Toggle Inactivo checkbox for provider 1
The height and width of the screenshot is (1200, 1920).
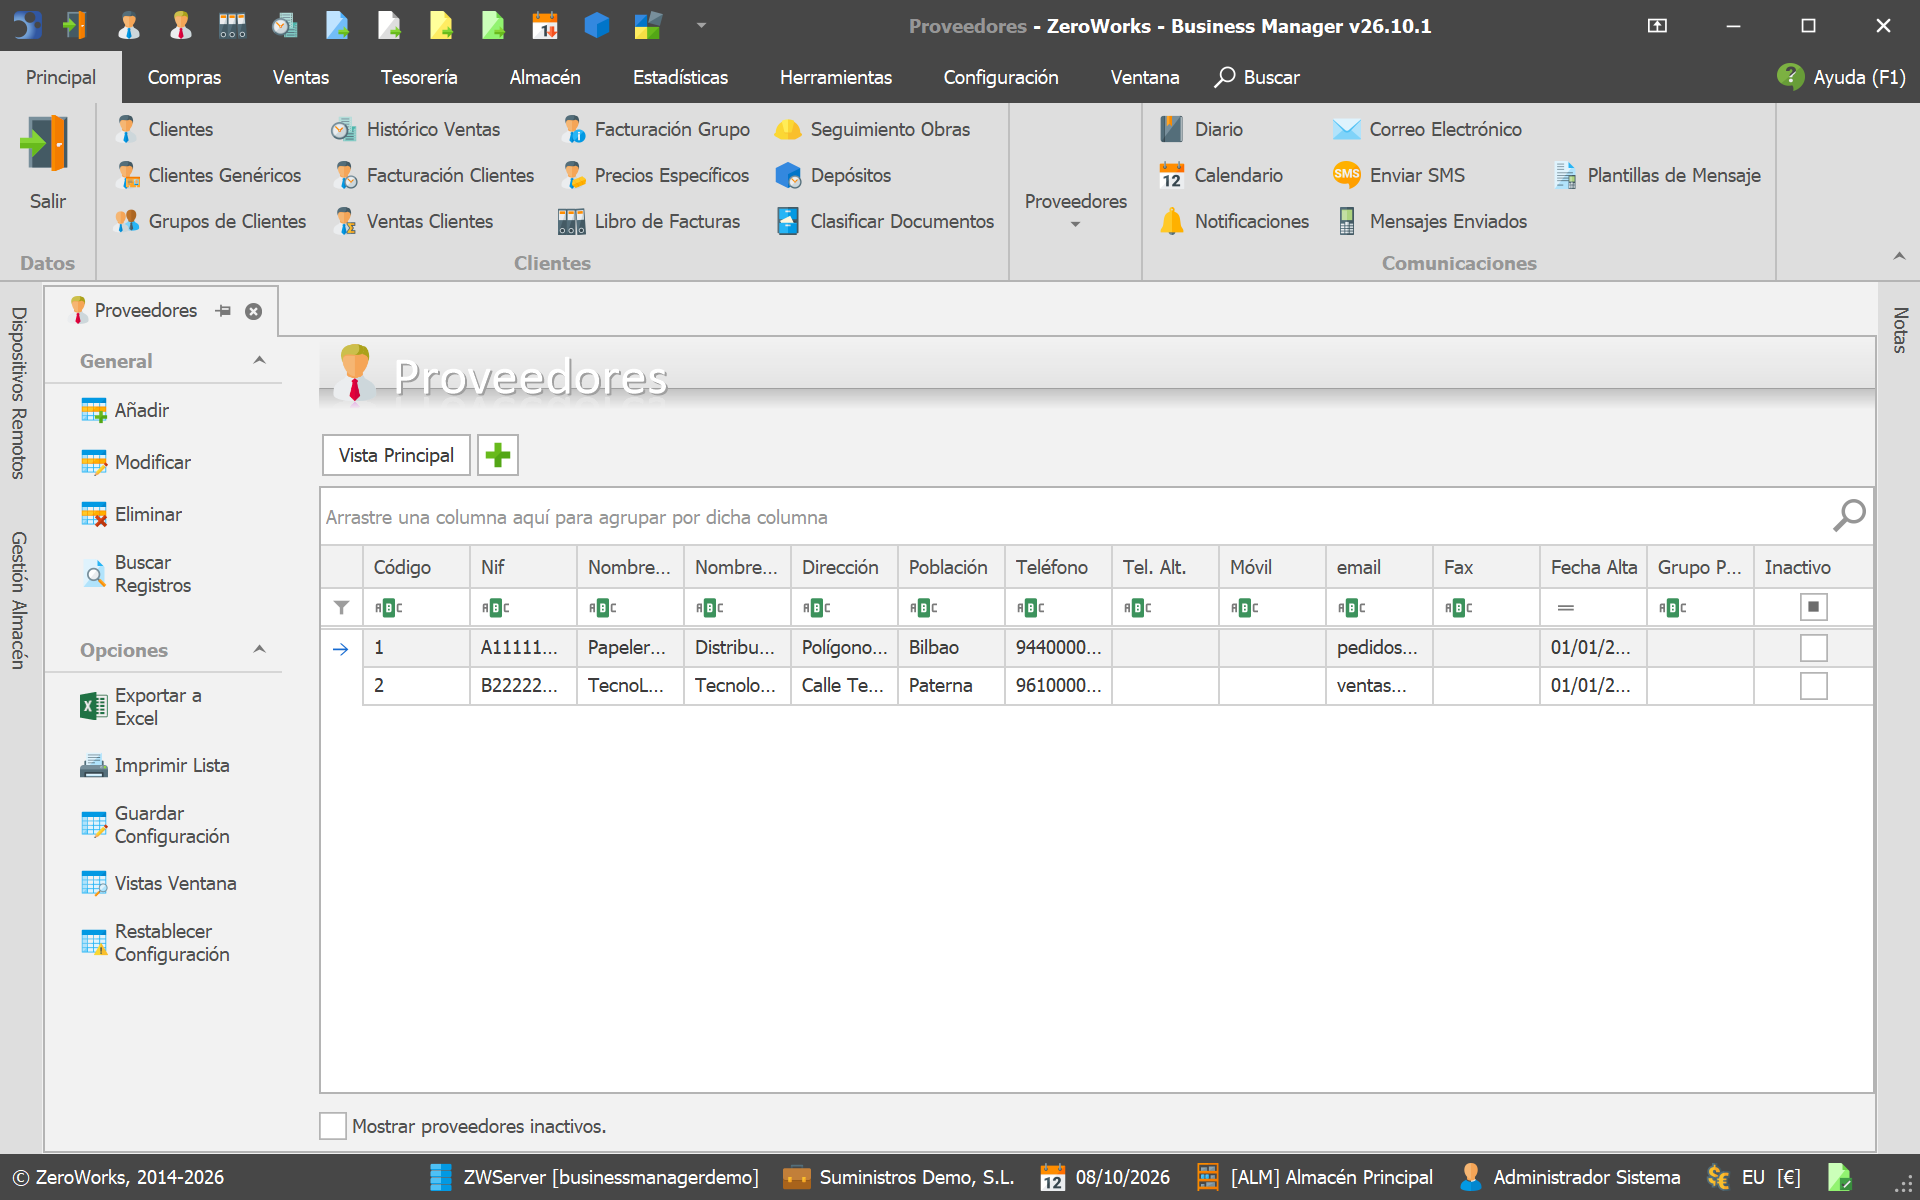coord(1813,648)
